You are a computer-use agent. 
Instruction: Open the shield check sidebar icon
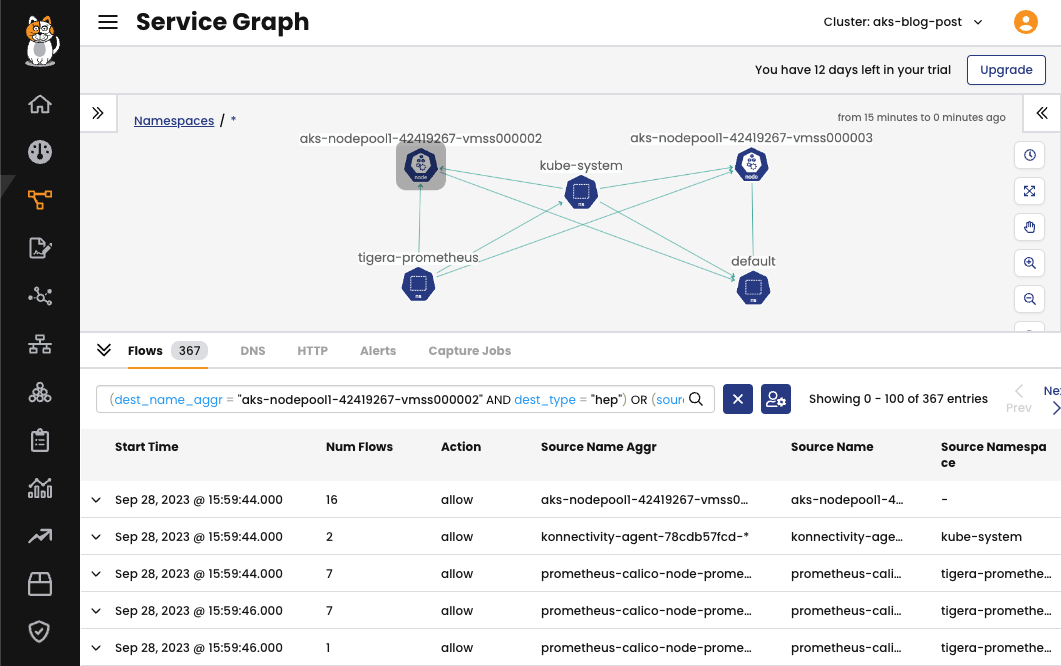click(x=40, y=631)
